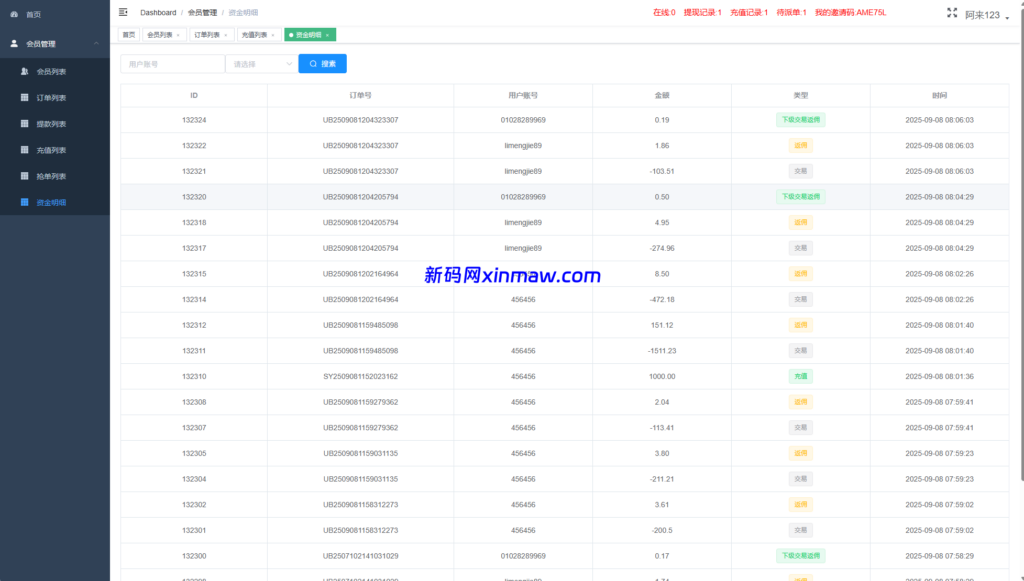Click the 会员管理 user icon in sidebar
1024x581 pixels.
pos(12,43)
